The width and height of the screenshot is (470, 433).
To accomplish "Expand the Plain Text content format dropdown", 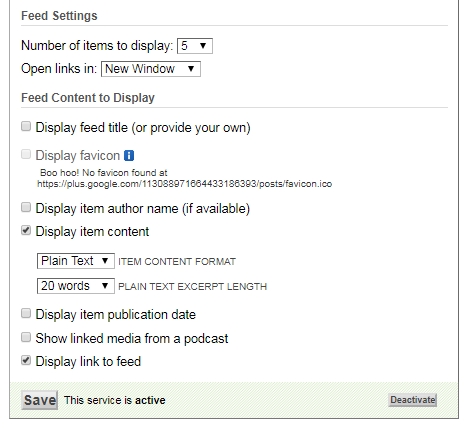I will point(76,261).
